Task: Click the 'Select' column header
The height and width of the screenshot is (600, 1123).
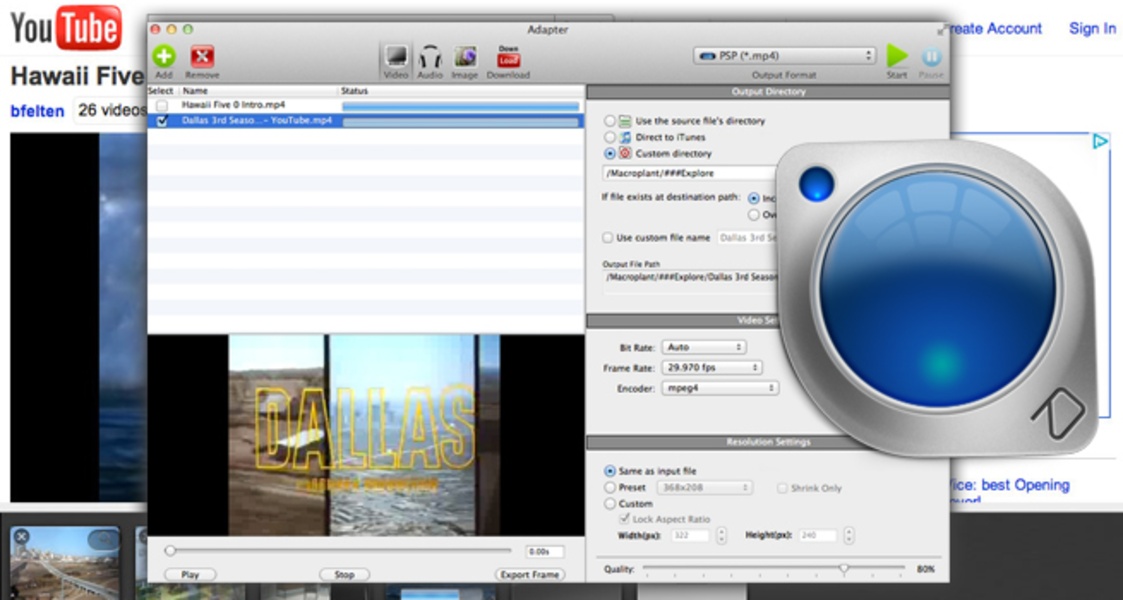Action: click(x=160, y=91)
